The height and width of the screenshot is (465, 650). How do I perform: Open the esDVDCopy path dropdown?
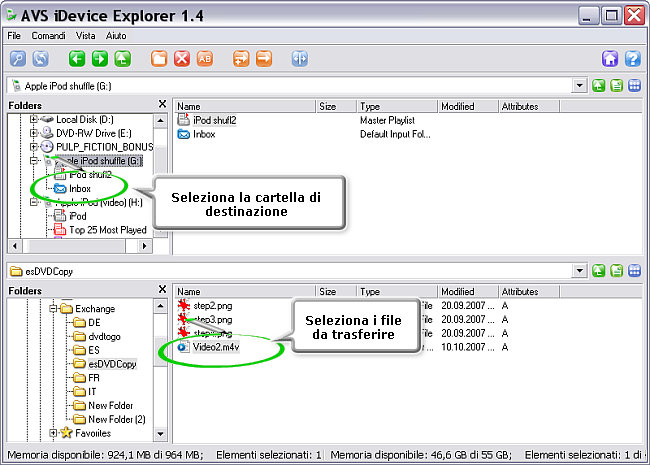point(579,271)
